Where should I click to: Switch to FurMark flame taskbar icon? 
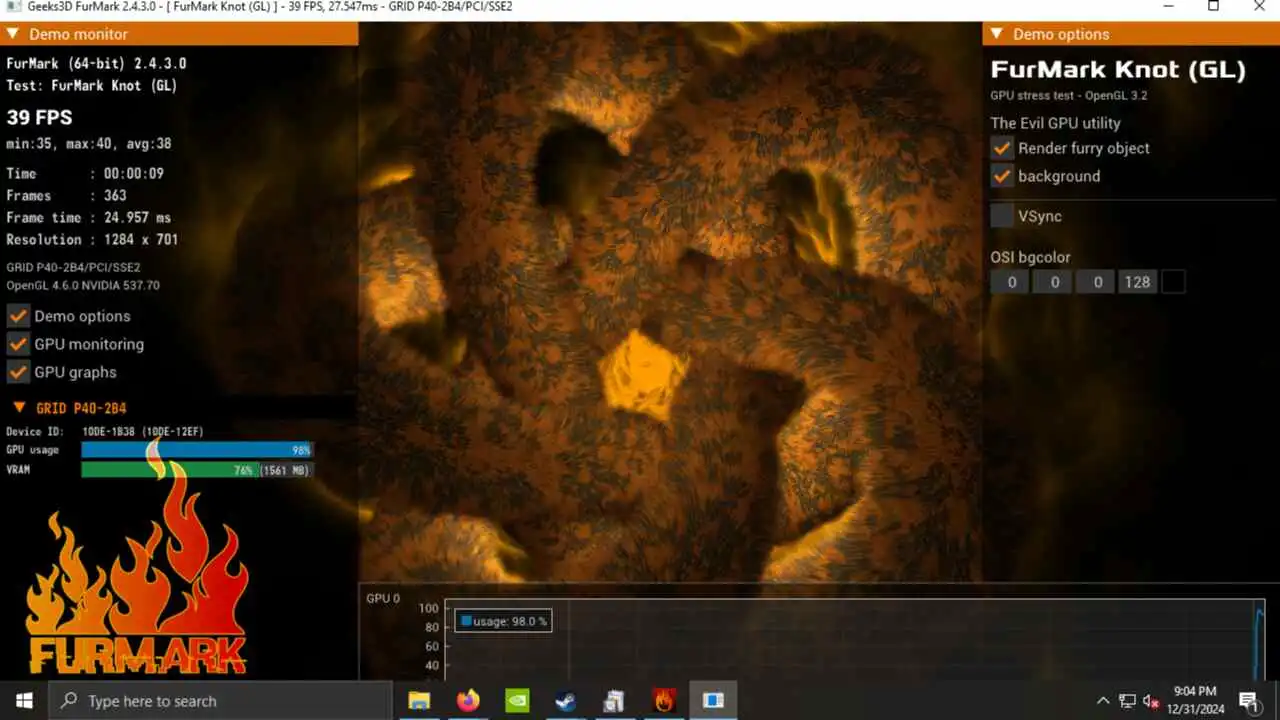[664, 701]
